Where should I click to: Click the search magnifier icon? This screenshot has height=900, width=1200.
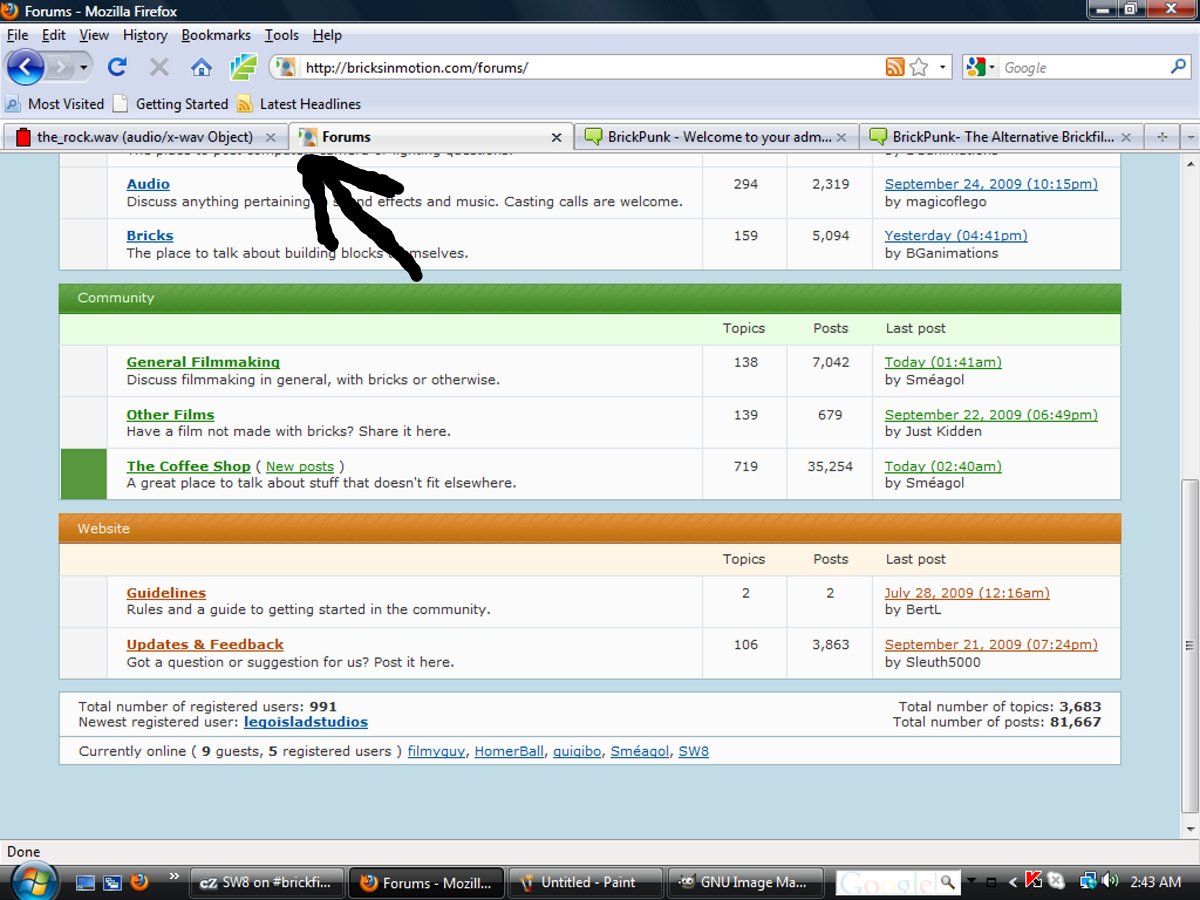[x=1178, y=67]
